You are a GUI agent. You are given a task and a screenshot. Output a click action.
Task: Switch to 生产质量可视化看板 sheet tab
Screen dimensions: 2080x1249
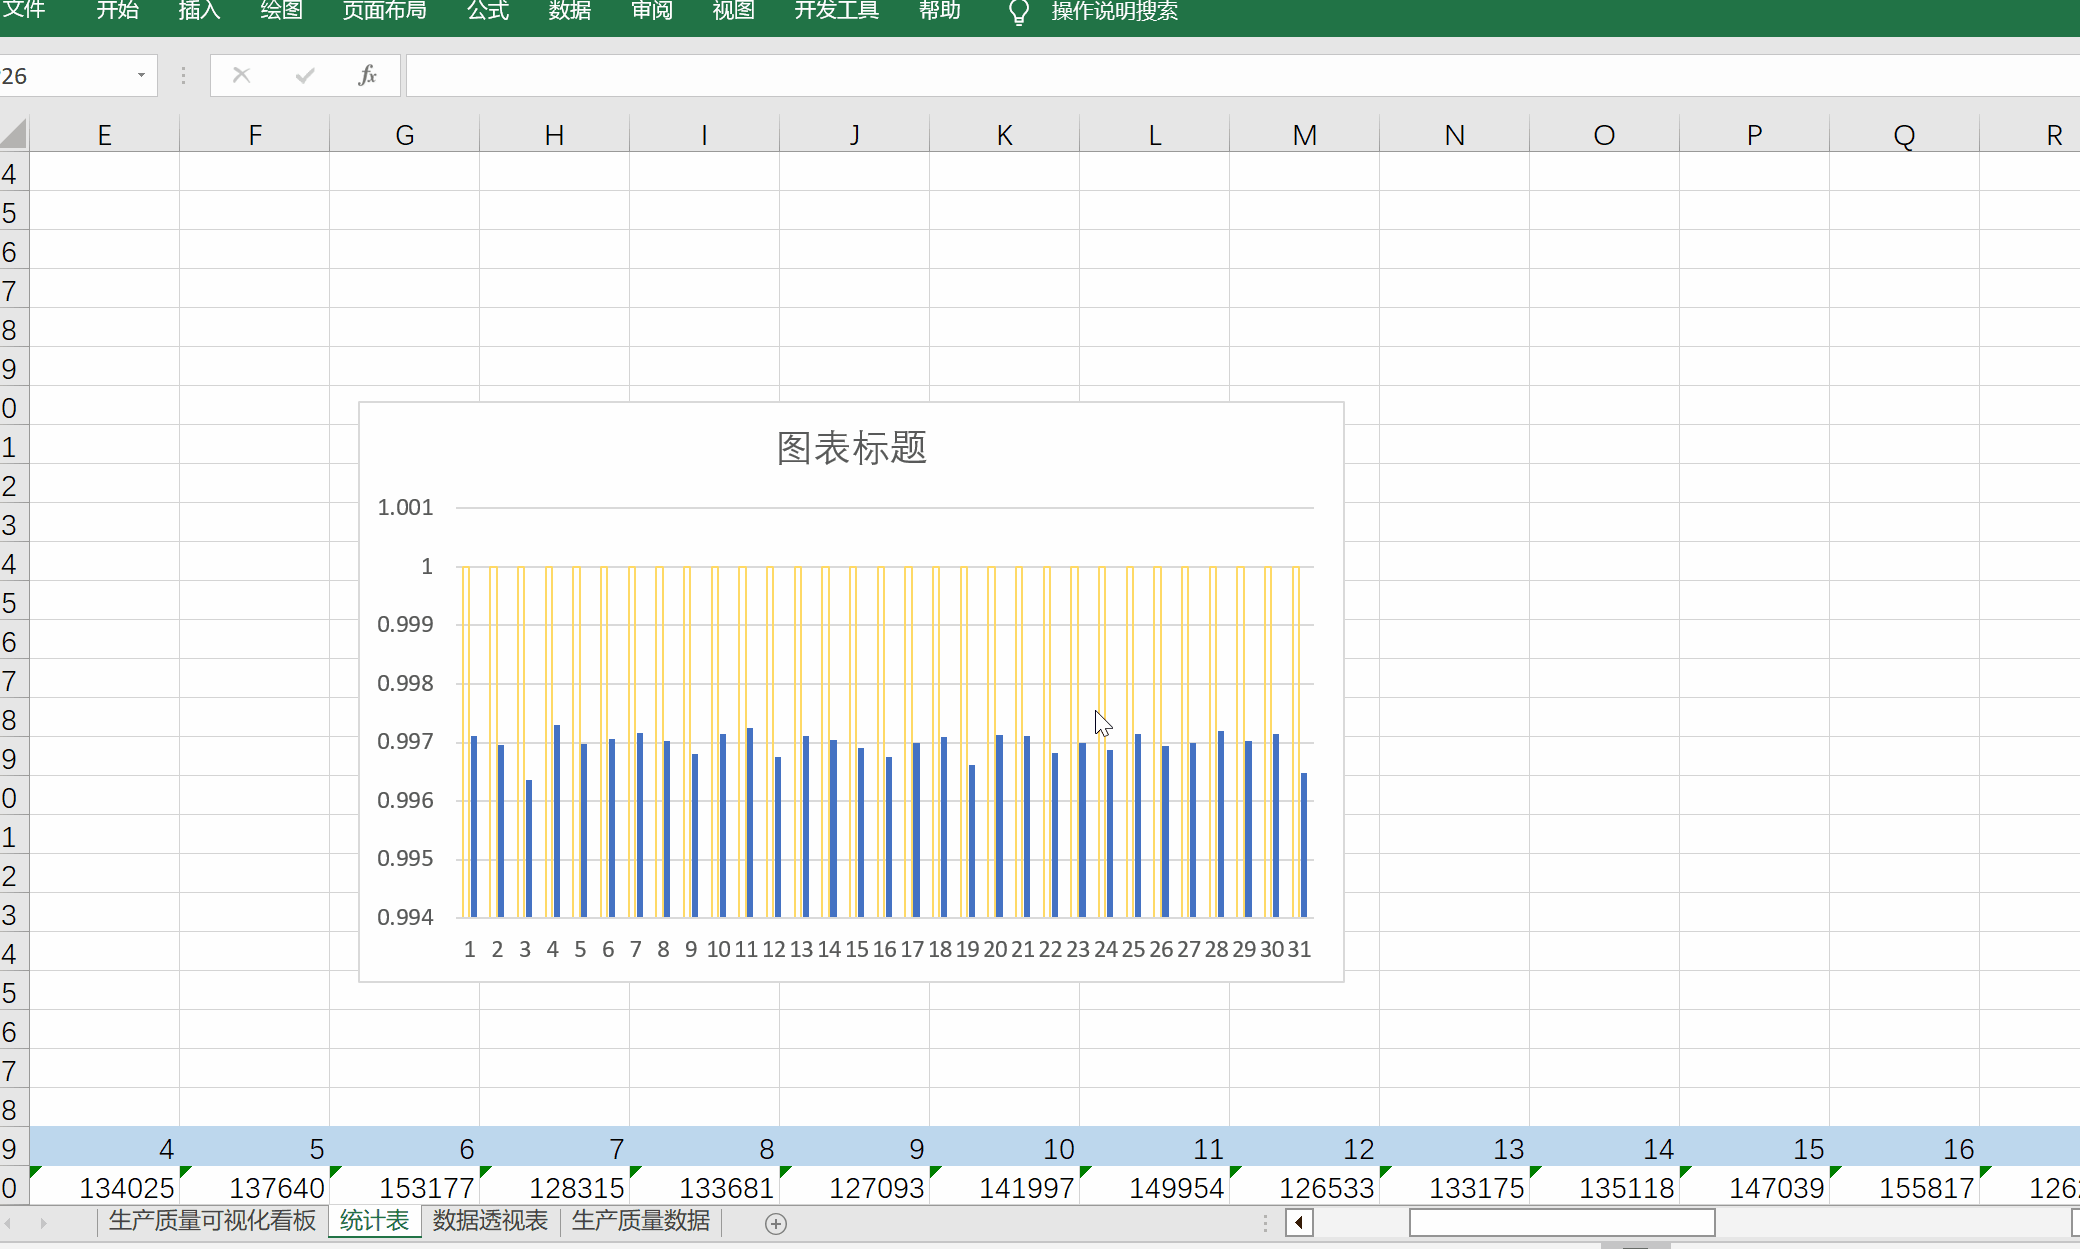point(212,1221)
